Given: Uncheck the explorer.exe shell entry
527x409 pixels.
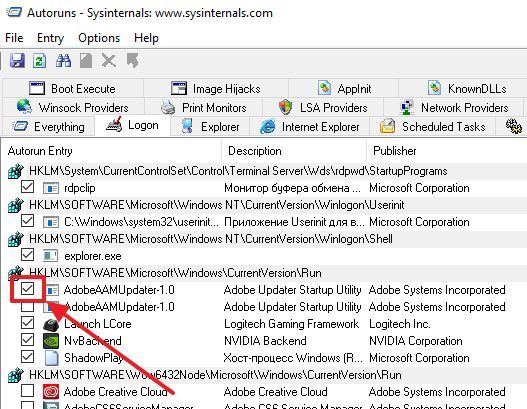Looking at the screenshot, I should pyautogui.click(x=27, y=255).
